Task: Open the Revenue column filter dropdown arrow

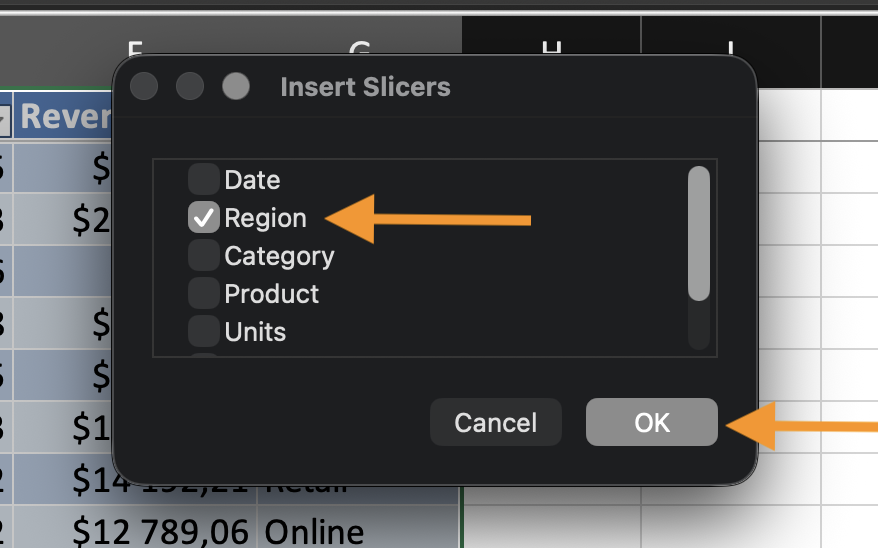Action: point(3,118)
